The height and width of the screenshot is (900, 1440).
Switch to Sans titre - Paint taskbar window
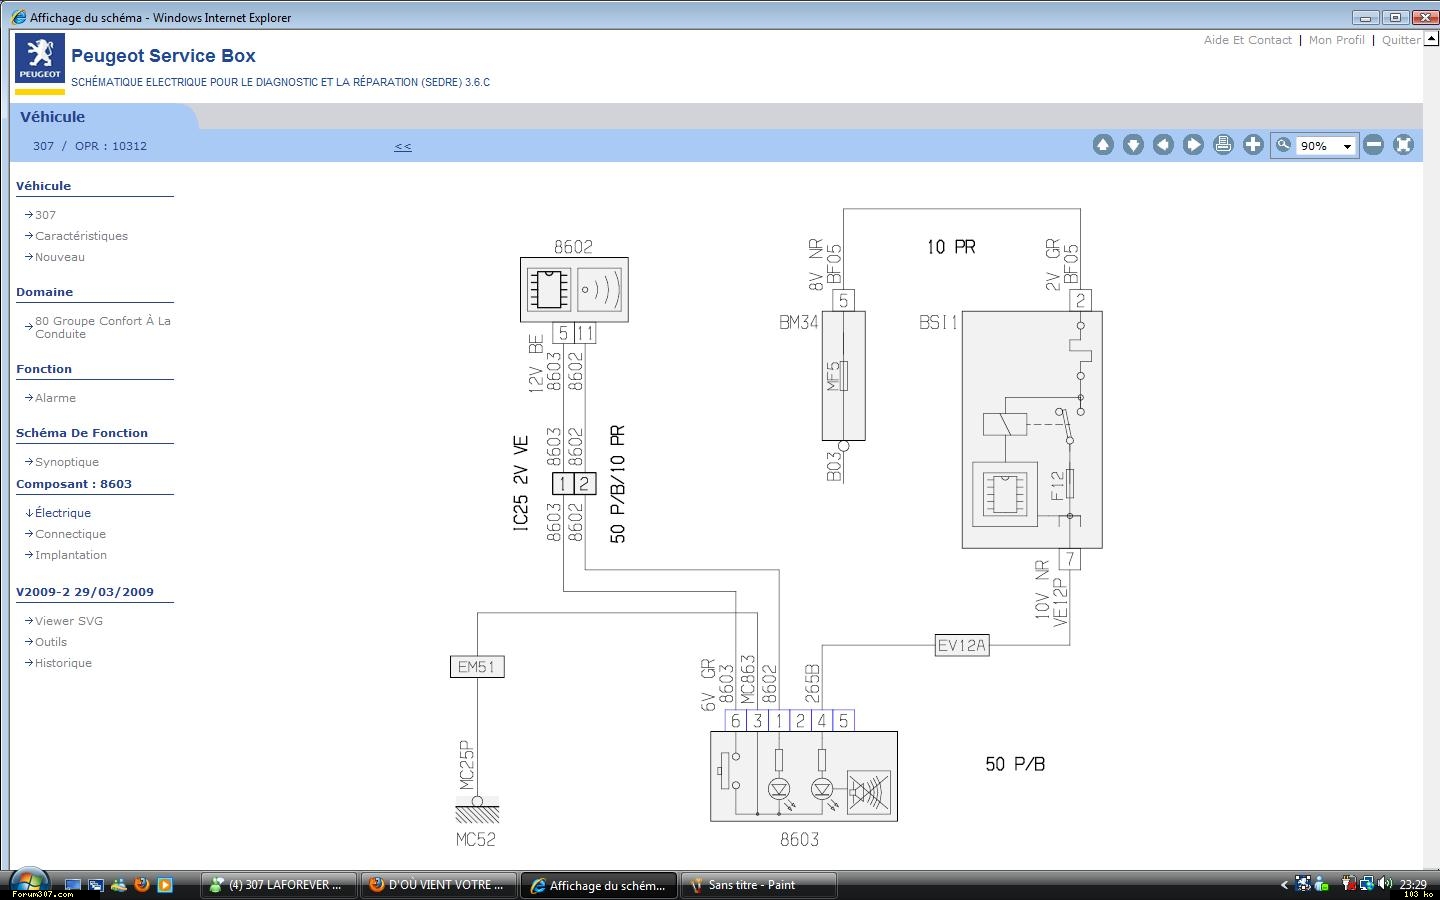point(752,885)
